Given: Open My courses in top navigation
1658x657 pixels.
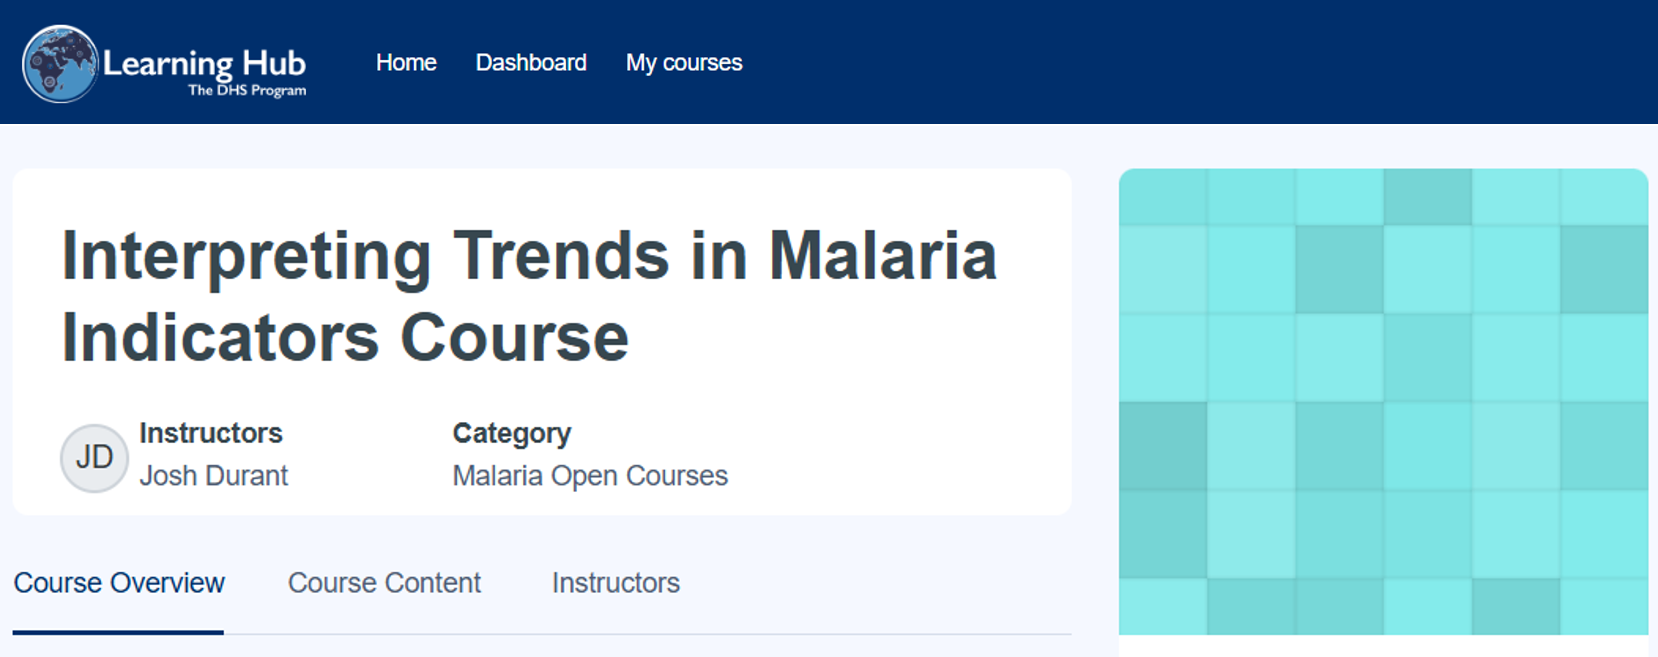Looking at the screenshot, I should coord(684,63).
